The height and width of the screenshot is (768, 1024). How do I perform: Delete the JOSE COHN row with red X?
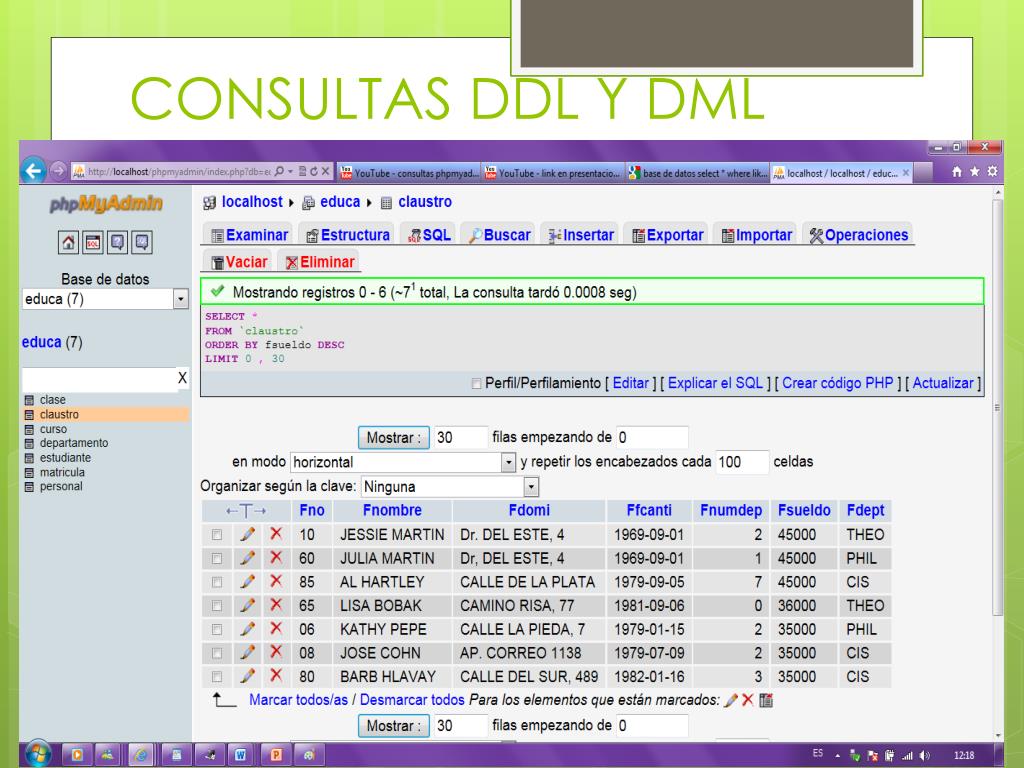pyautogui.click(x=276, y=652)
